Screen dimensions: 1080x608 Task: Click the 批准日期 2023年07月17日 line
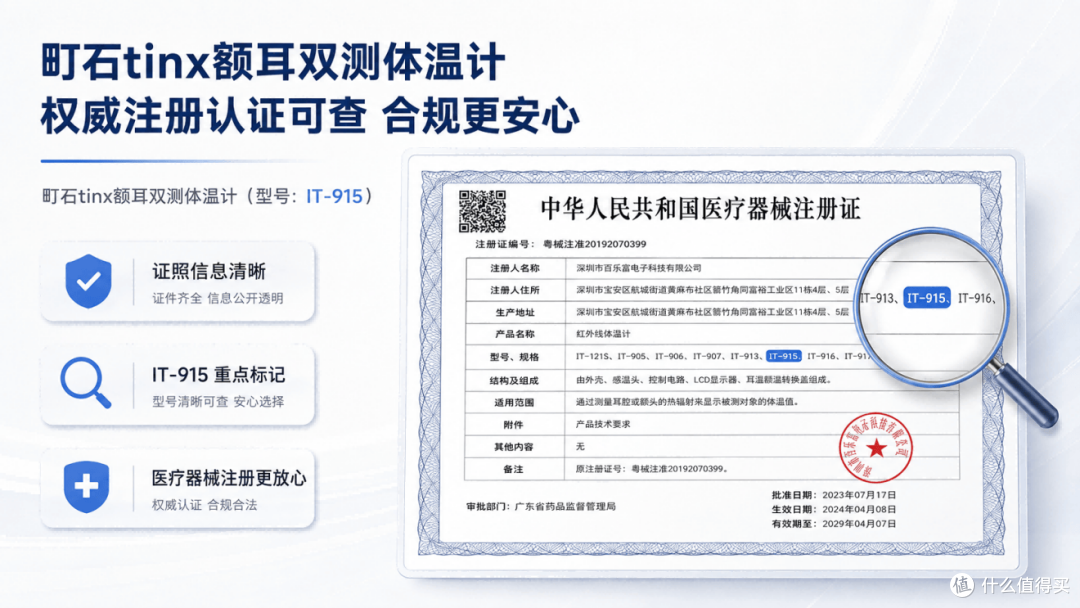coord(833,494)
